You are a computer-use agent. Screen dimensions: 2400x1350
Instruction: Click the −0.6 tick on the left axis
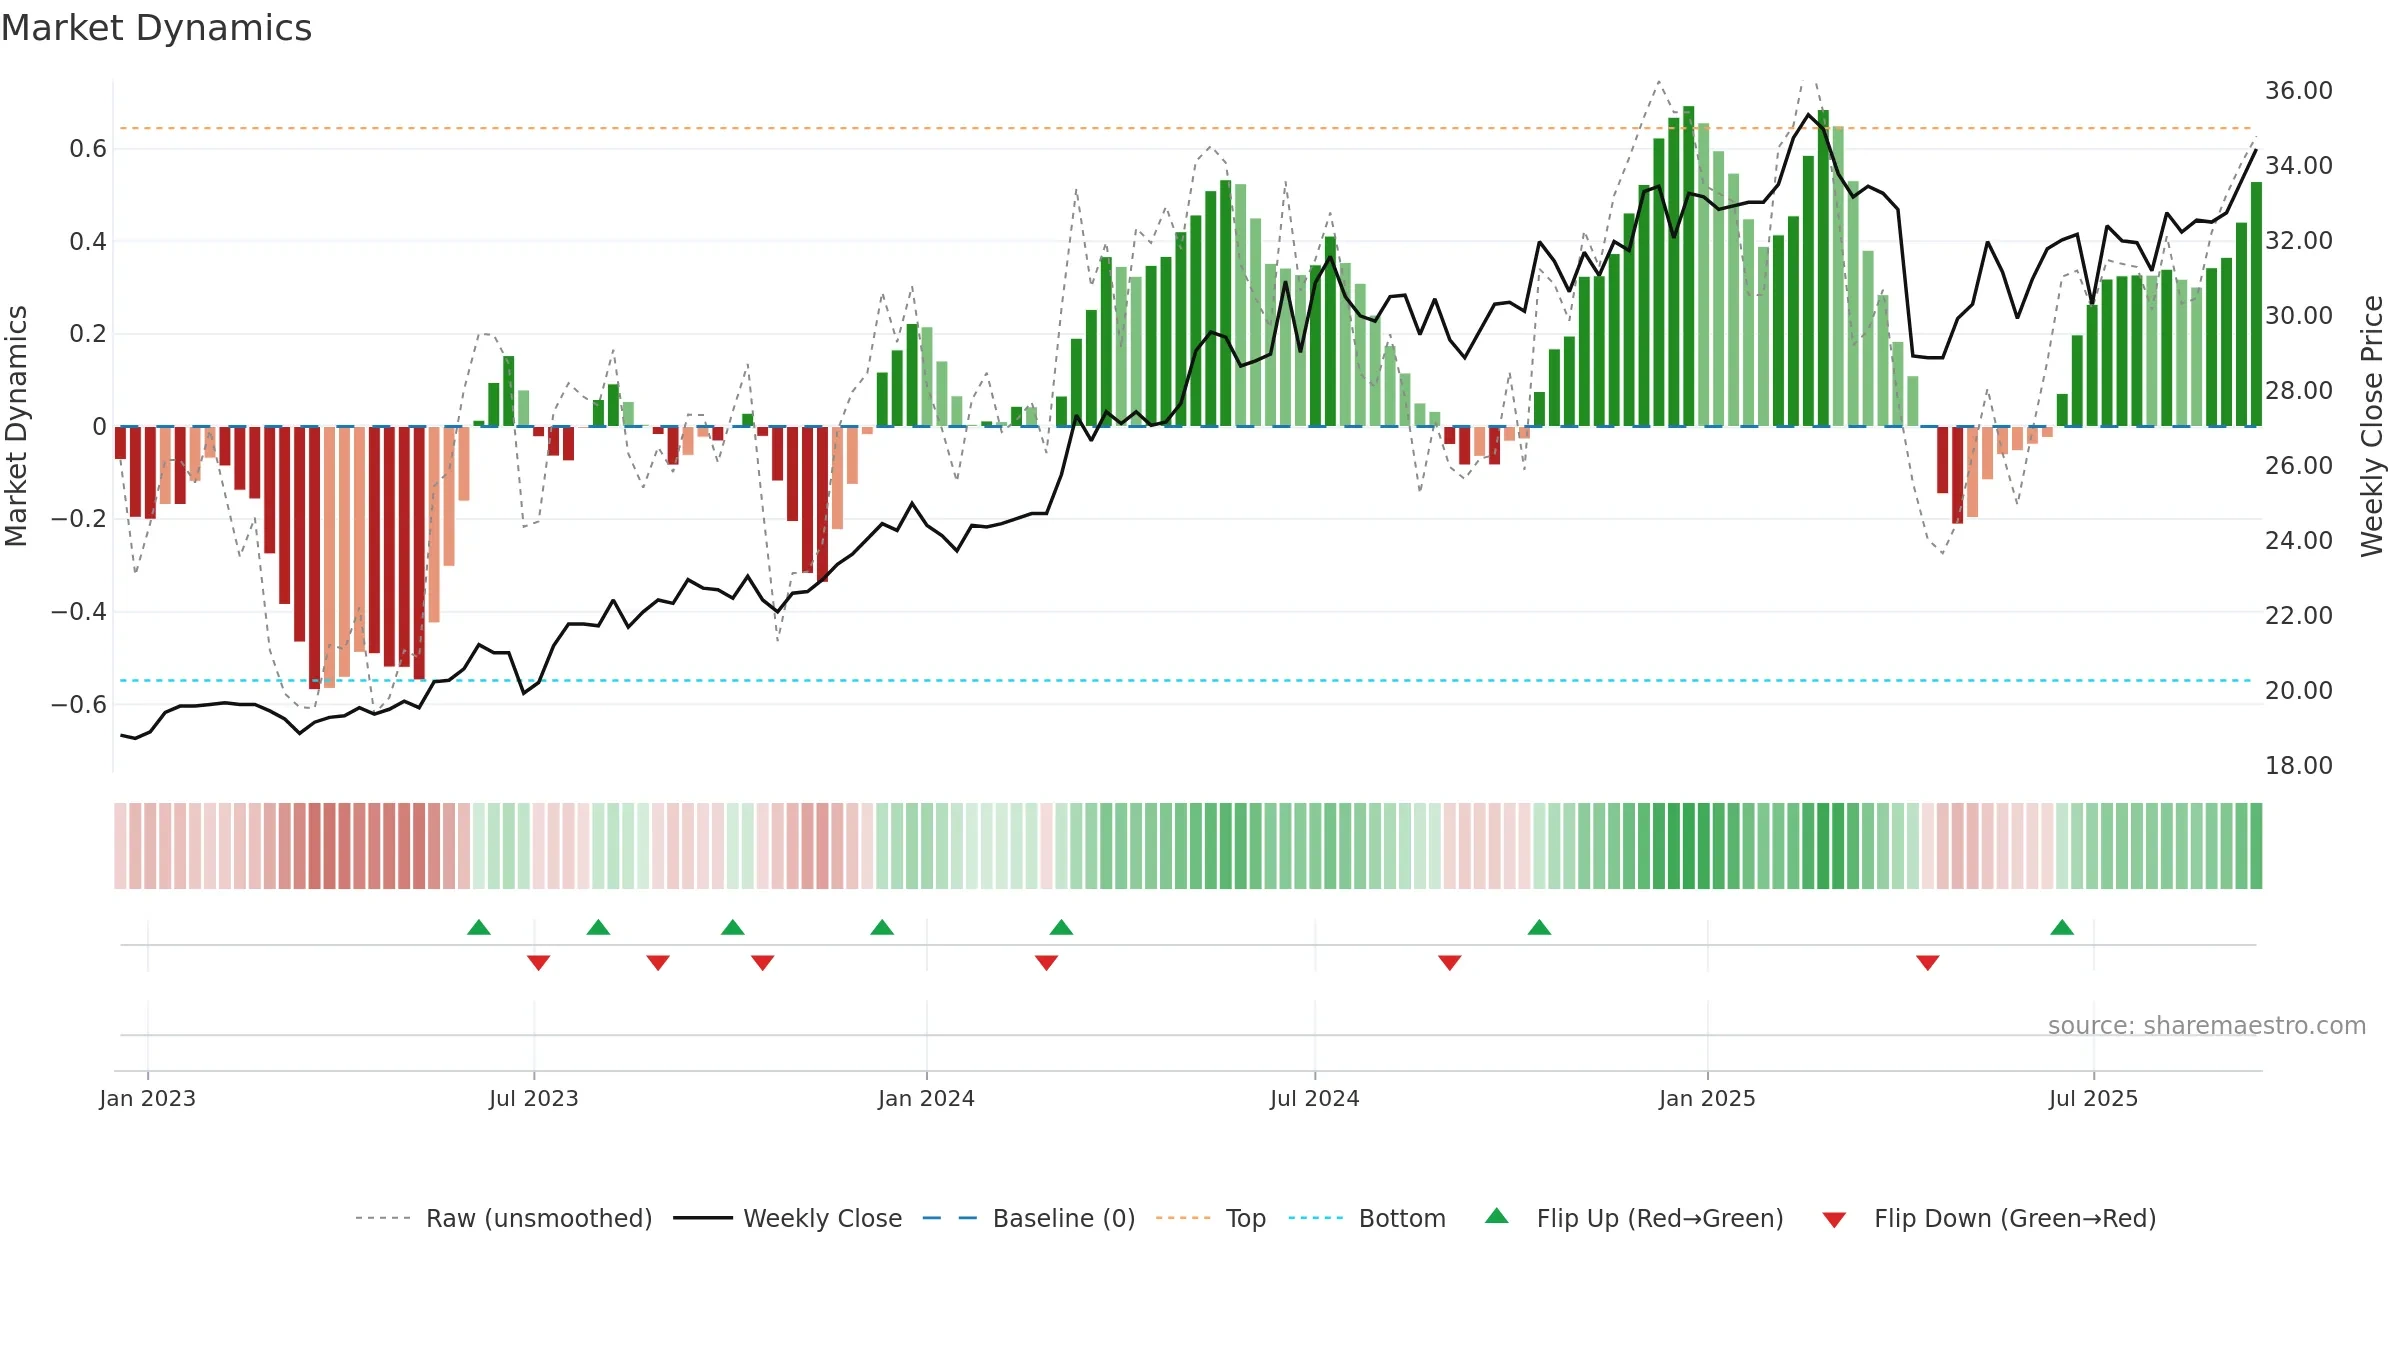coord(79,704)
